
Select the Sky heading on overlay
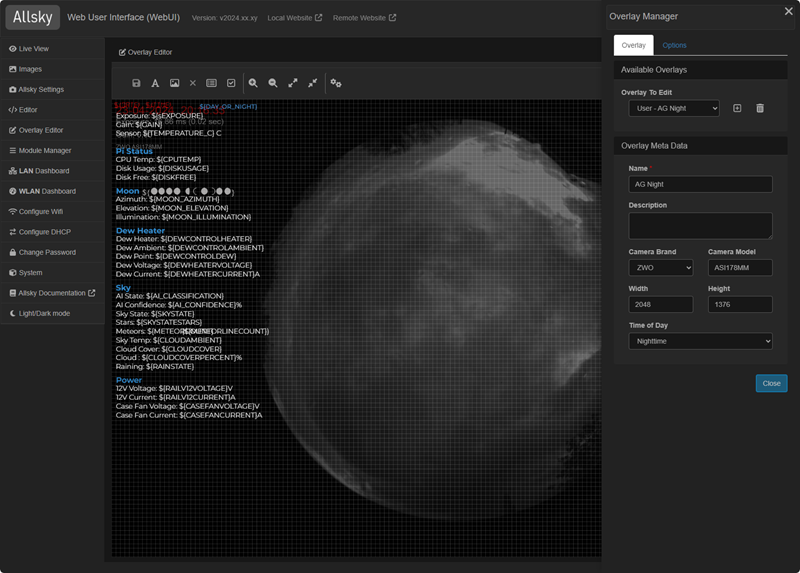(x=123, y=288)
